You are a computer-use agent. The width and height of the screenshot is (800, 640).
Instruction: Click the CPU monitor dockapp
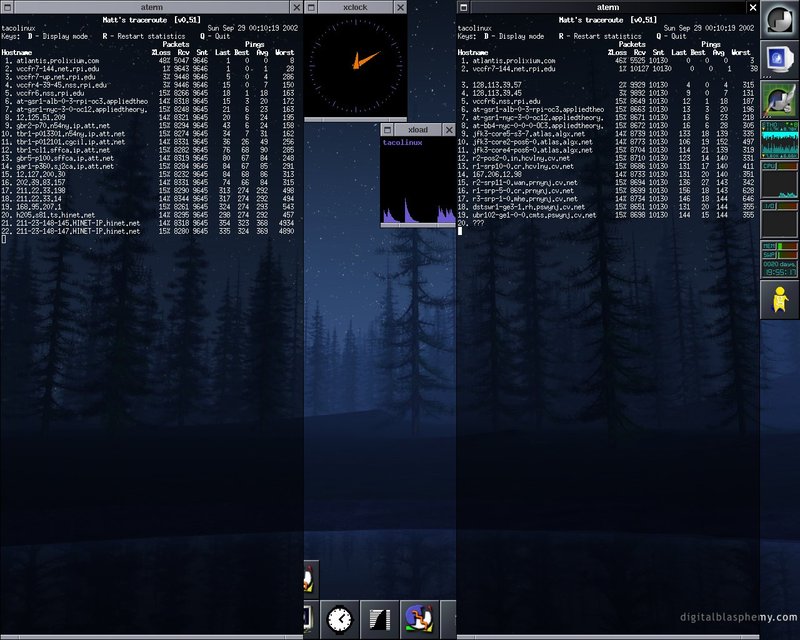pyautogui.click(x=780, y=180)
